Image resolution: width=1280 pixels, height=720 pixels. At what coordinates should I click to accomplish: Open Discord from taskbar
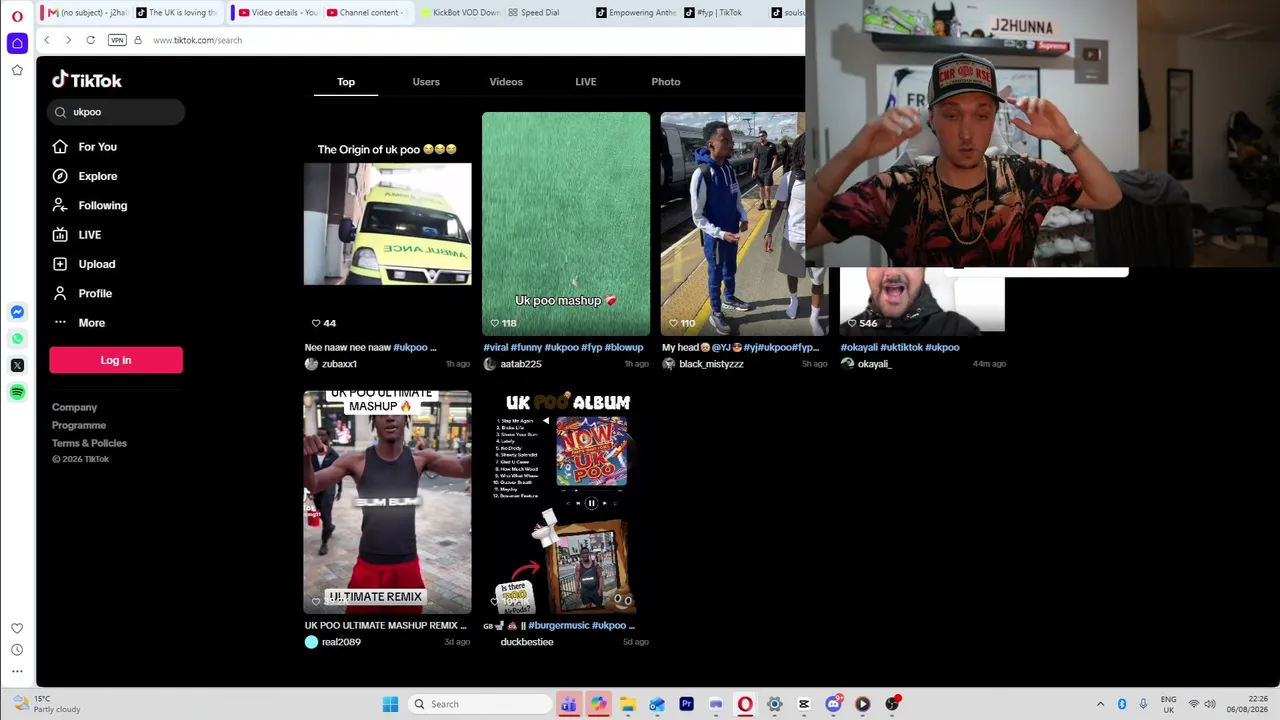[x=833, y=704]
